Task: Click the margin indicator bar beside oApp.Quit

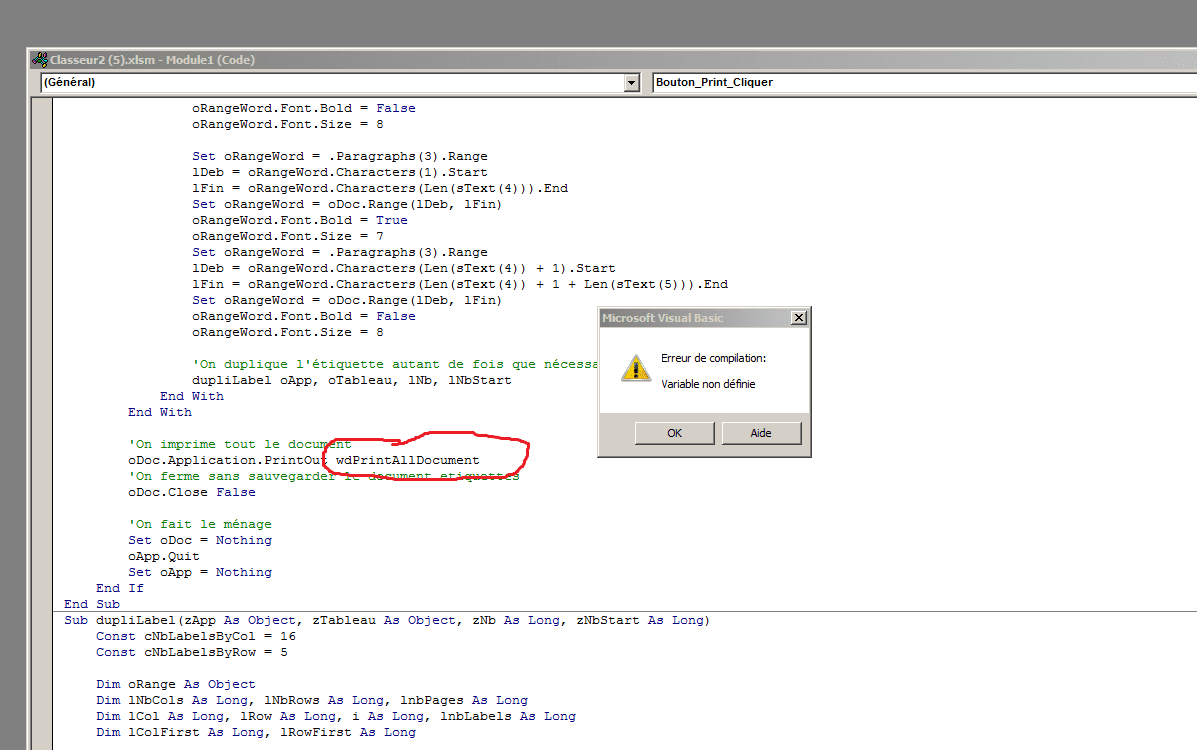Action: [x=41, y=556]
